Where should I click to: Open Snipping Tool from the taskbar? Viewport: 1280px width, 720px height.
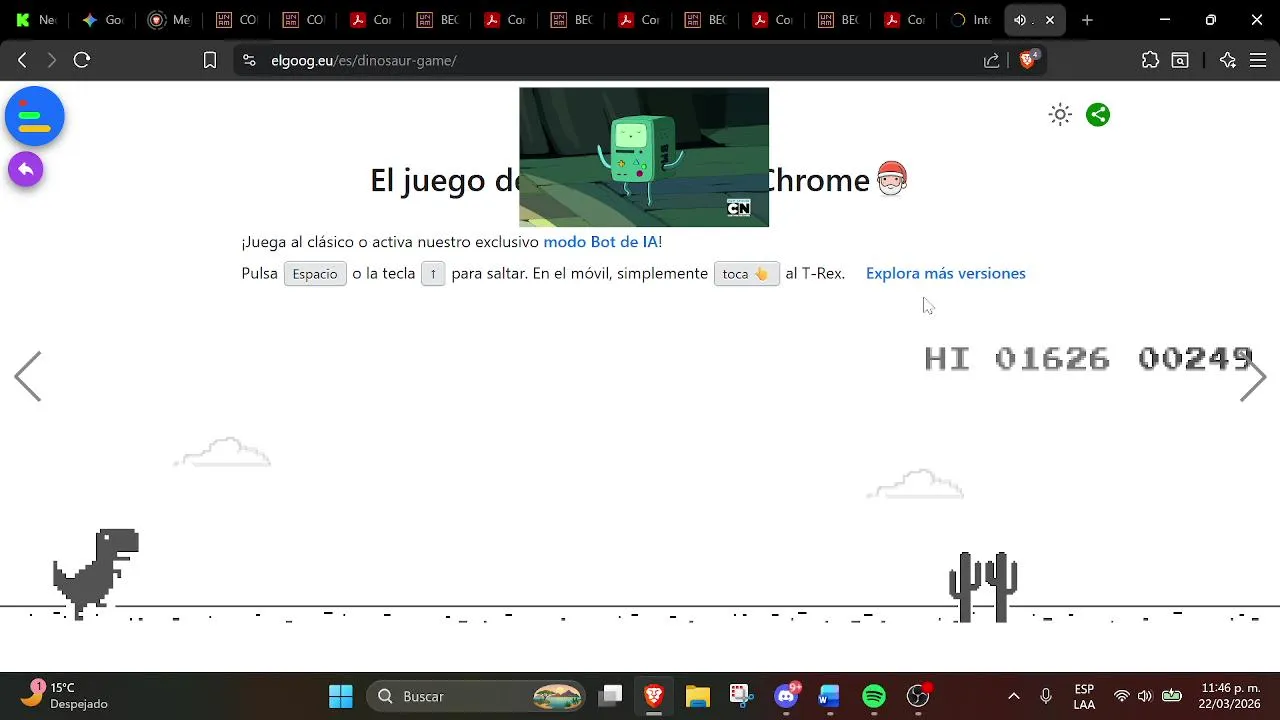pos(740,696)
